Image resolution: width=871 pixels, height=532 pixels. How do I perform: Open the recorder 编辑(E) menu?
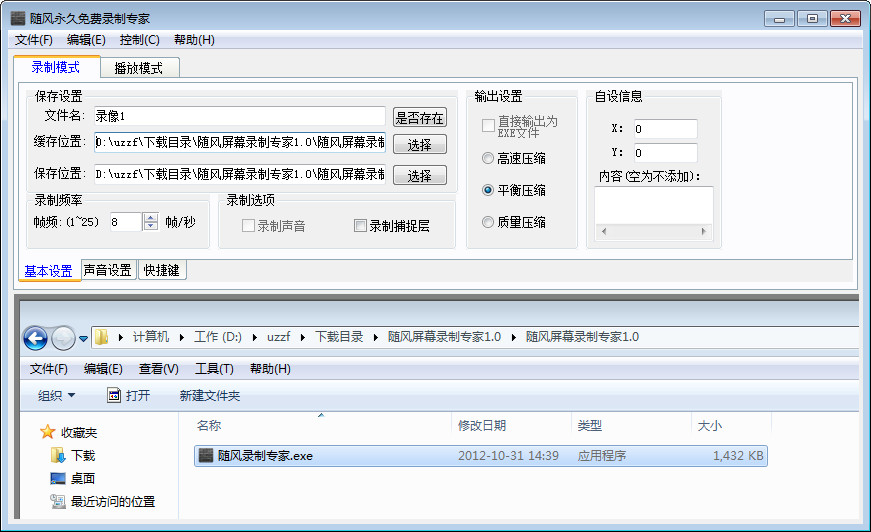[x=86, y=40]
